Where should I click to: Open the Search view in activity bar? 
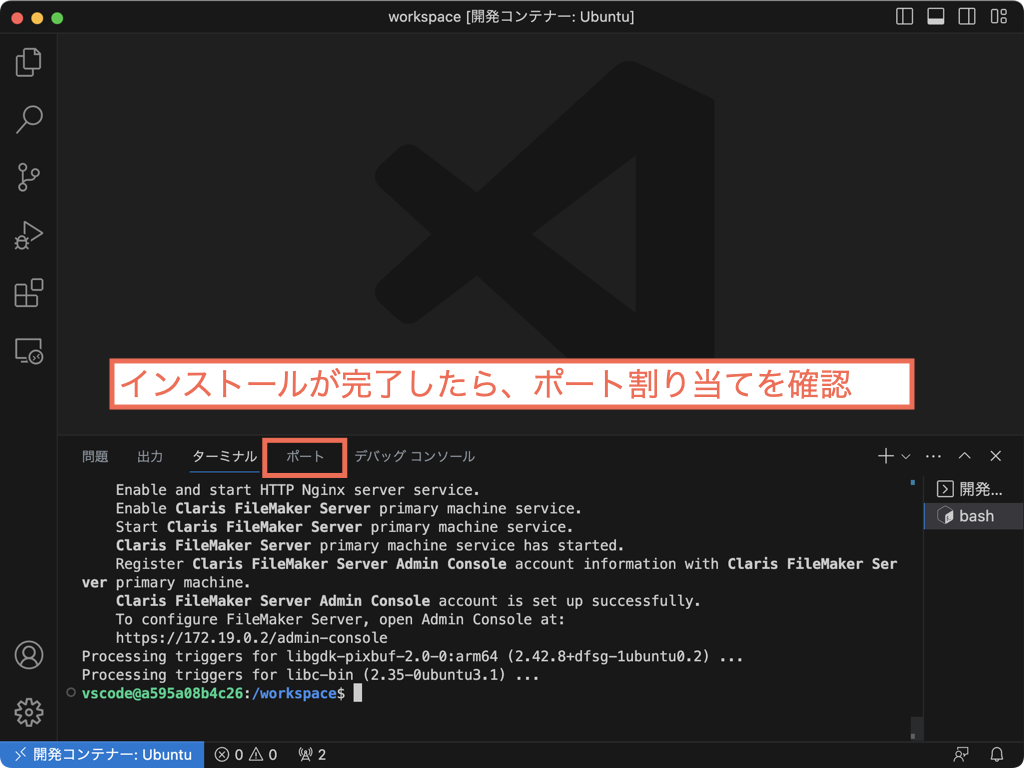coord(29,120)
